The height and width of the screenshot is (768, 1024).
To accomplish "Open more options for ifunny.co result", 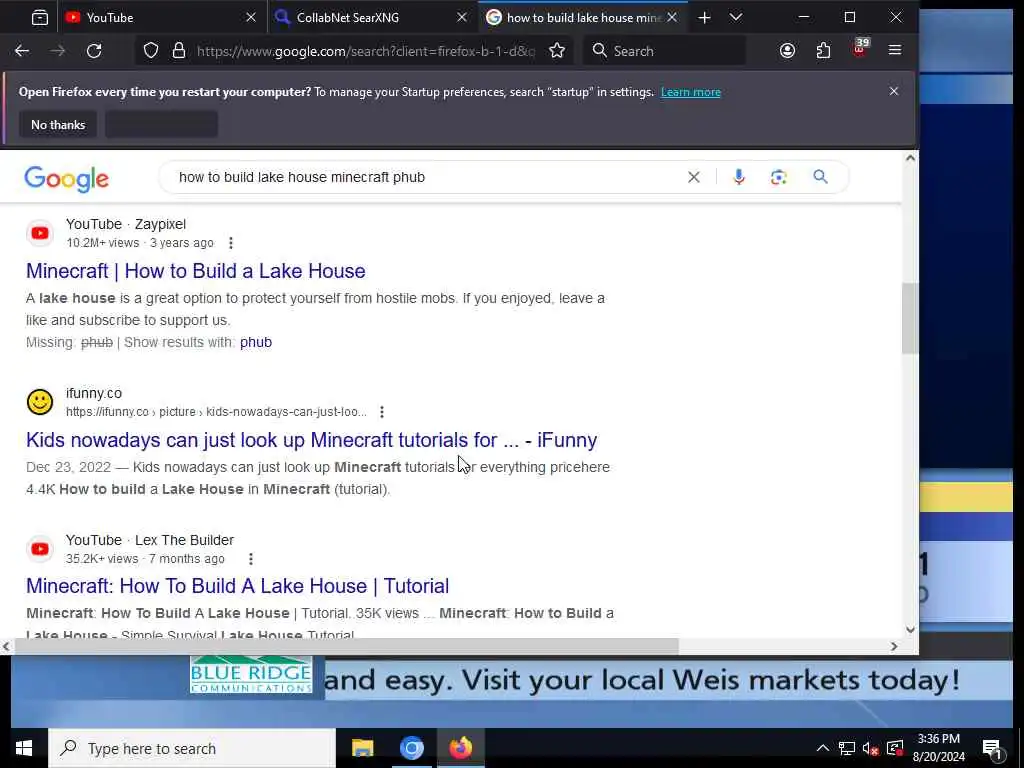I will click(x=382, y=412).
